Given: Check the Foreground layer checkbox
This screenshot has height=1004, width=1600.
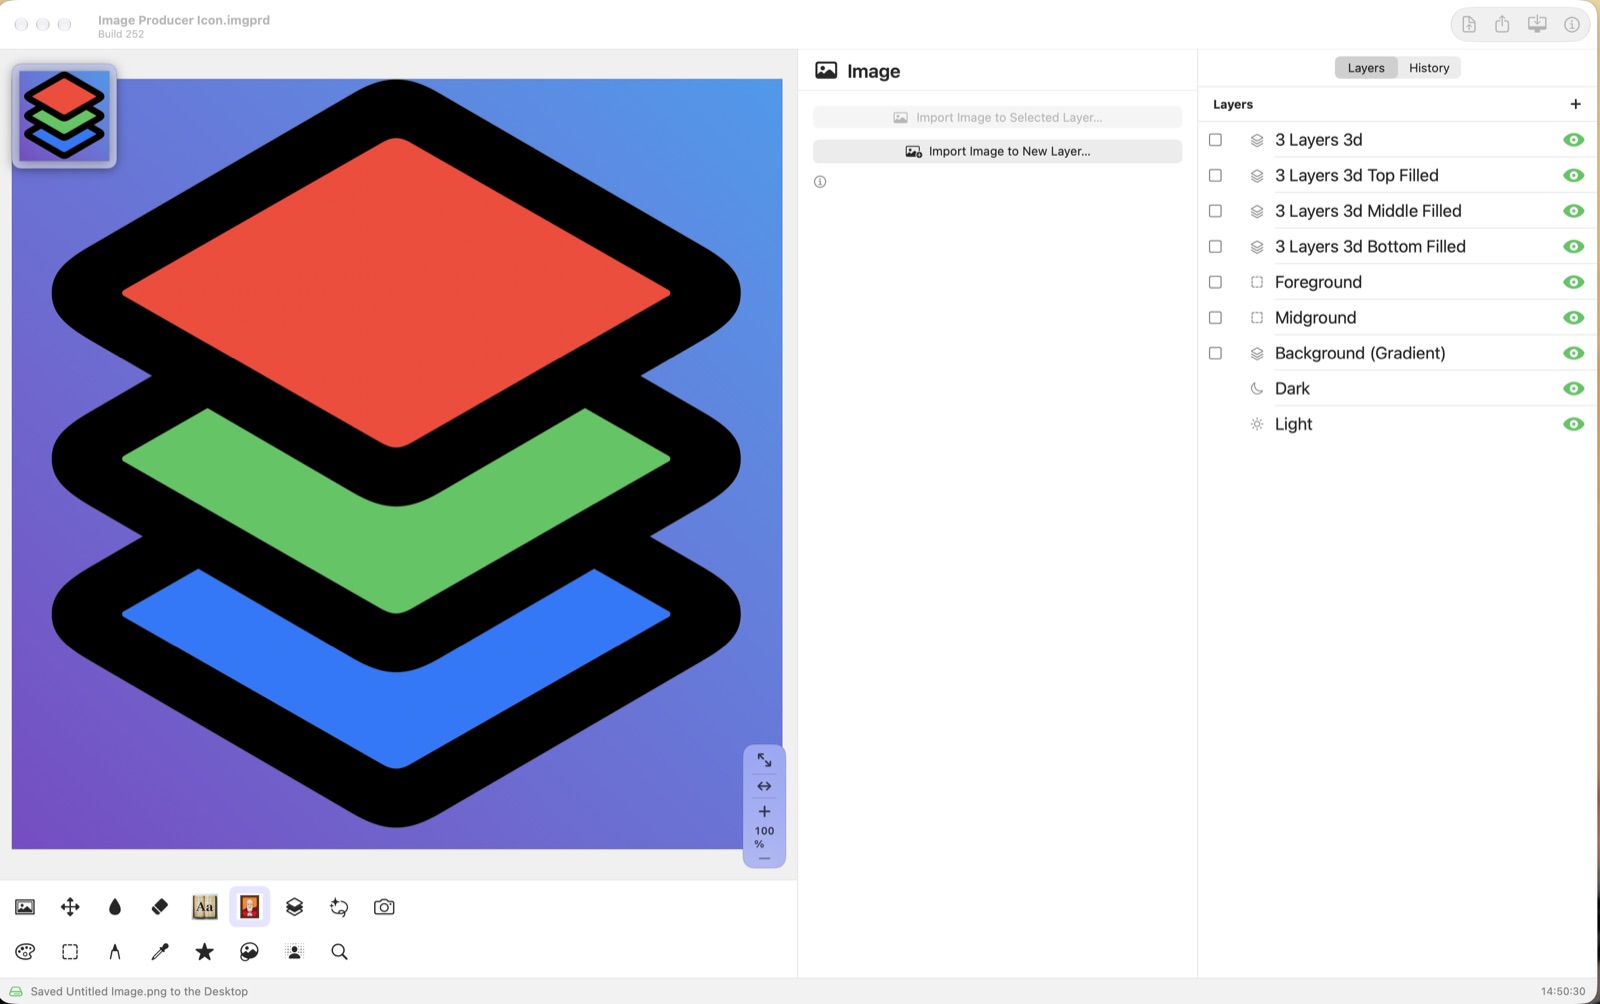Looking at the screenshot, I should point(1216,282).
